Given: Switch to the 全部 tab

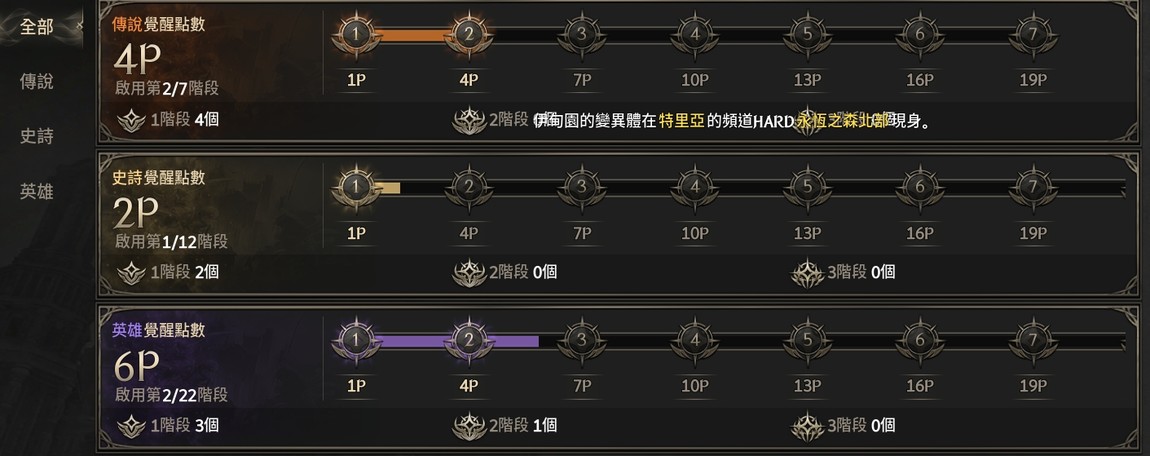Looking at the screenshot, I should pos(37,27).
